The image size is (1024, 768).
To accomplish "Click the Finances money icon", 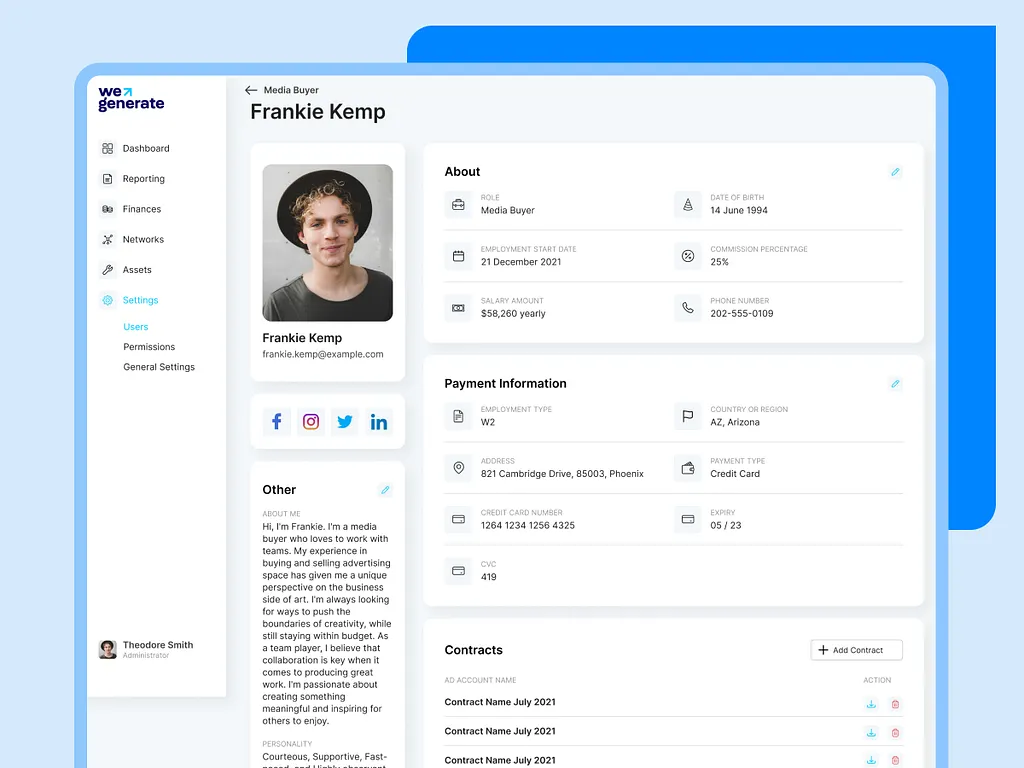I will pyautogui.click(x=108, y=209).
